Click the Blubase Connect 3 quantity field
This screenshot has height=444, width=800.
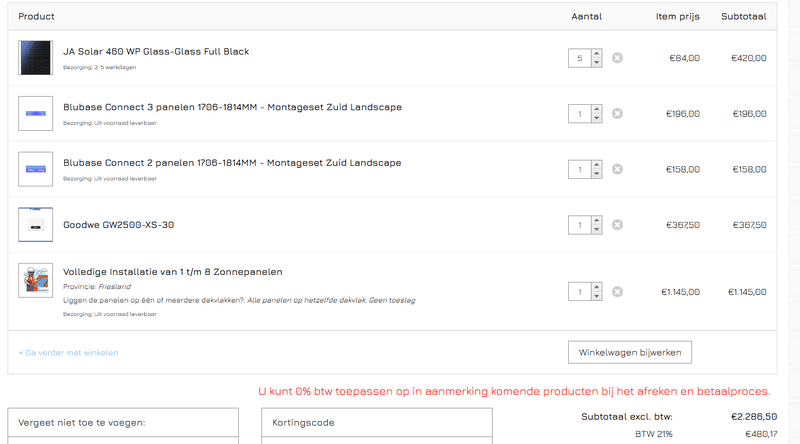[580, 114]
